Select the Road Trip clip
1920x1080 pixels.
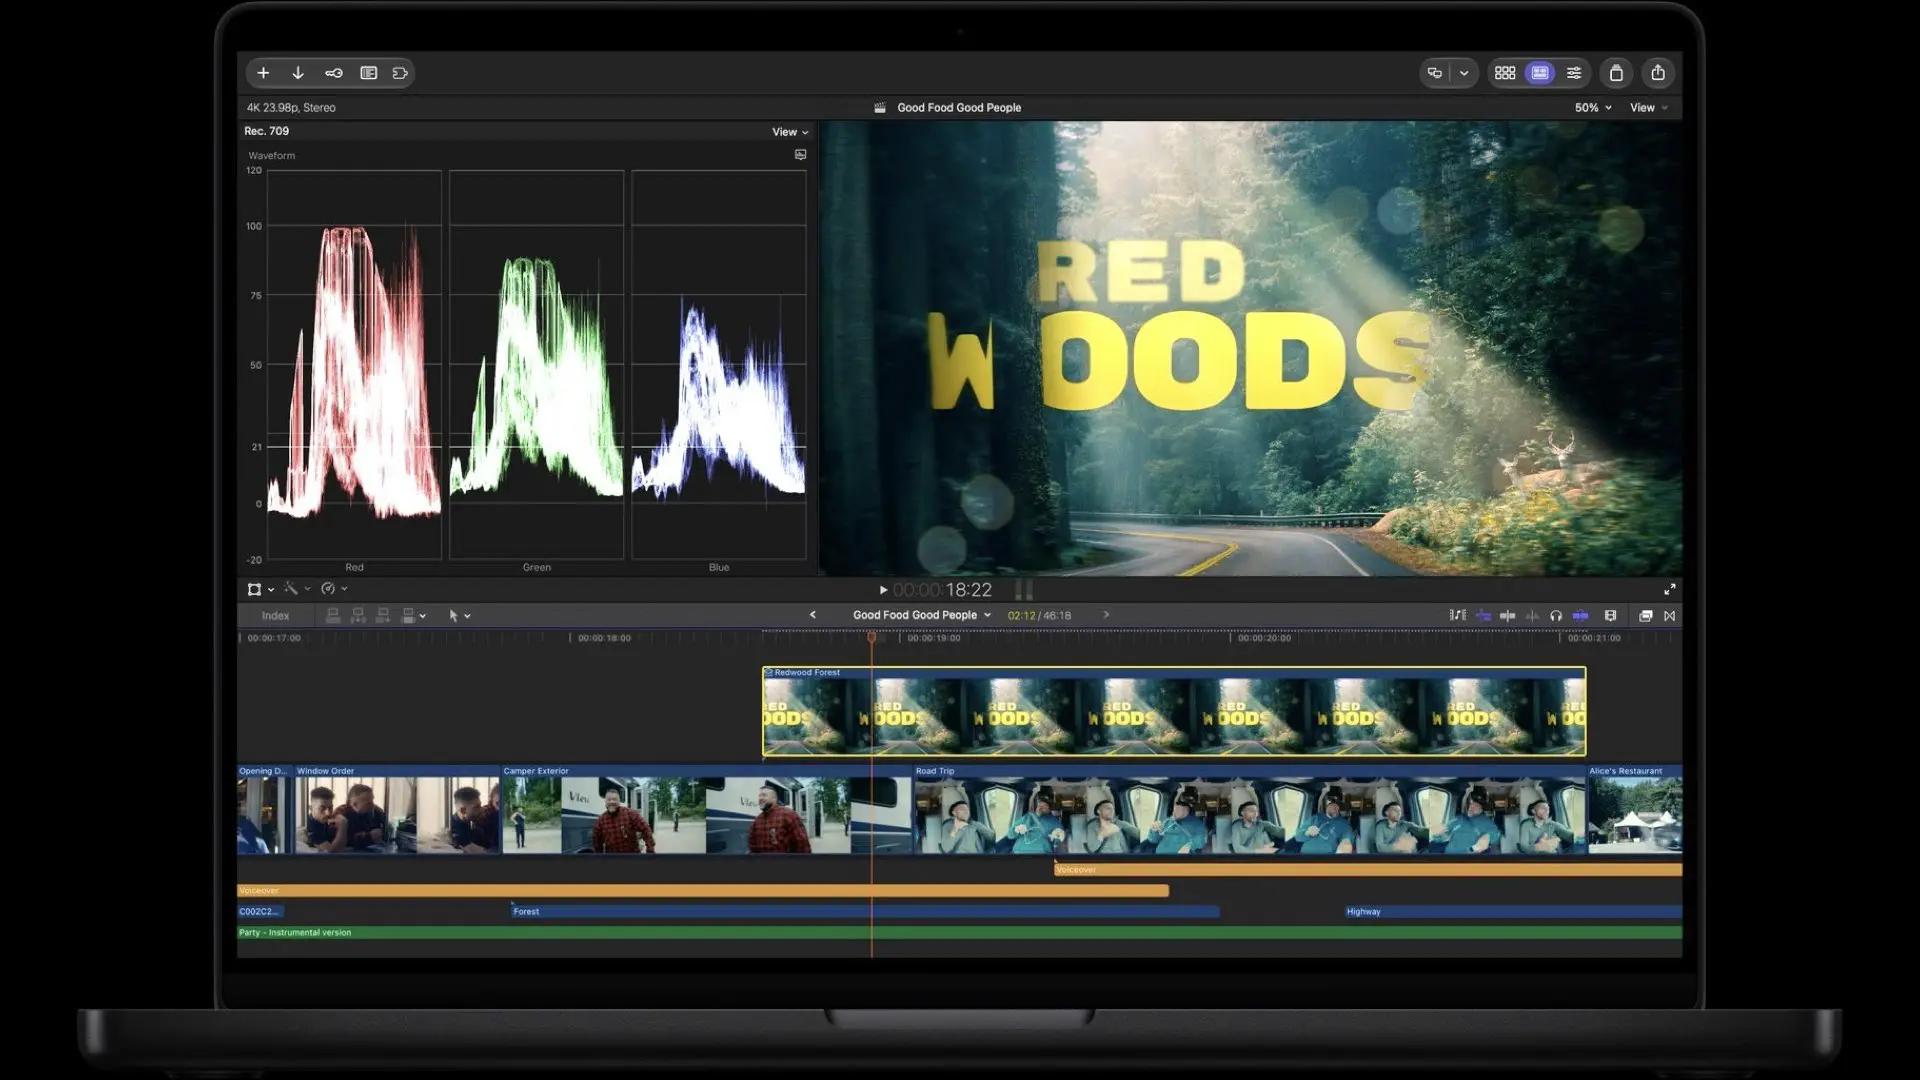(1250, 810)
